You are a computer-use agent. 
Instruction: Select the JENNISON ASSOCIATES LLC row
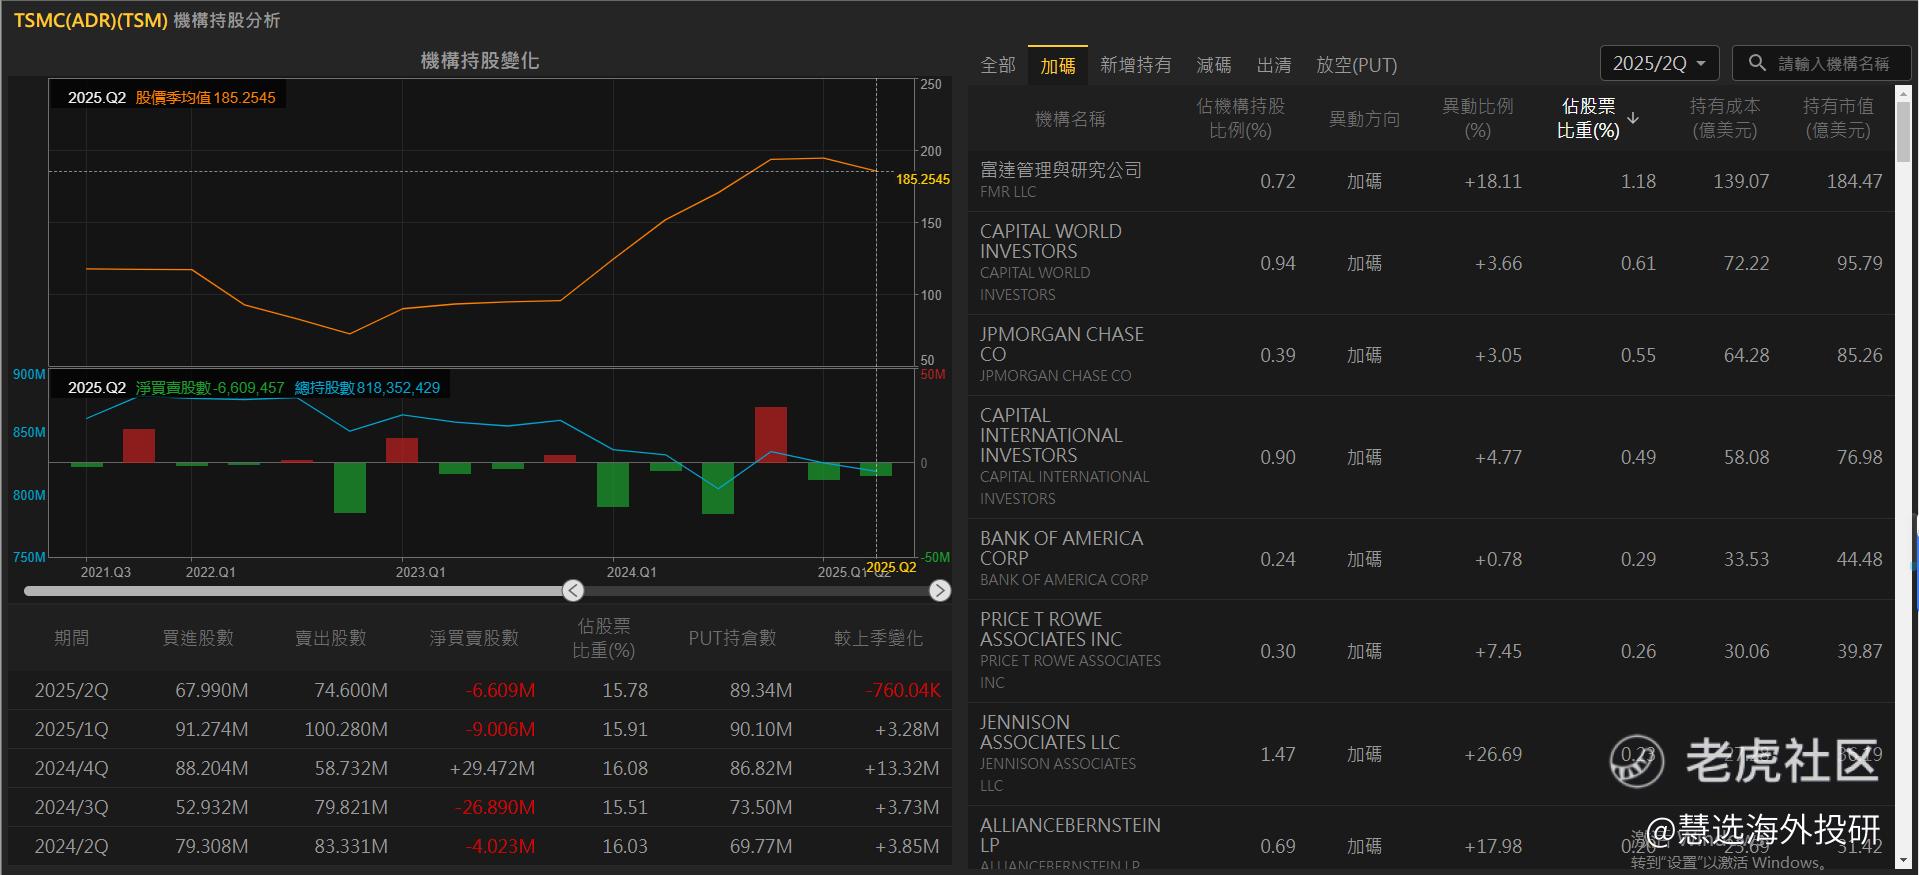[x=1431, y=754]
